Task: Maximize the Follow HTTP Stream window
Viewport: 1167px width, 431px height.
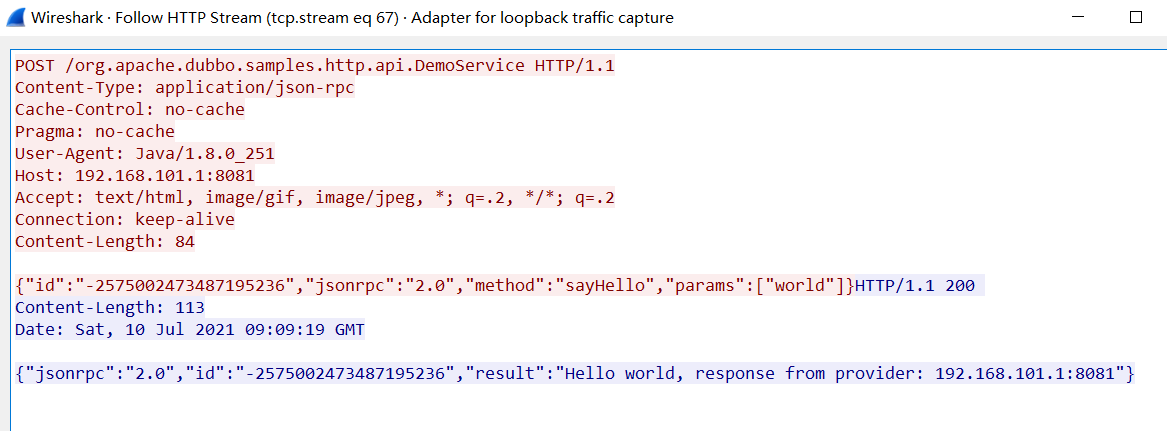Action: [1135, 17]
